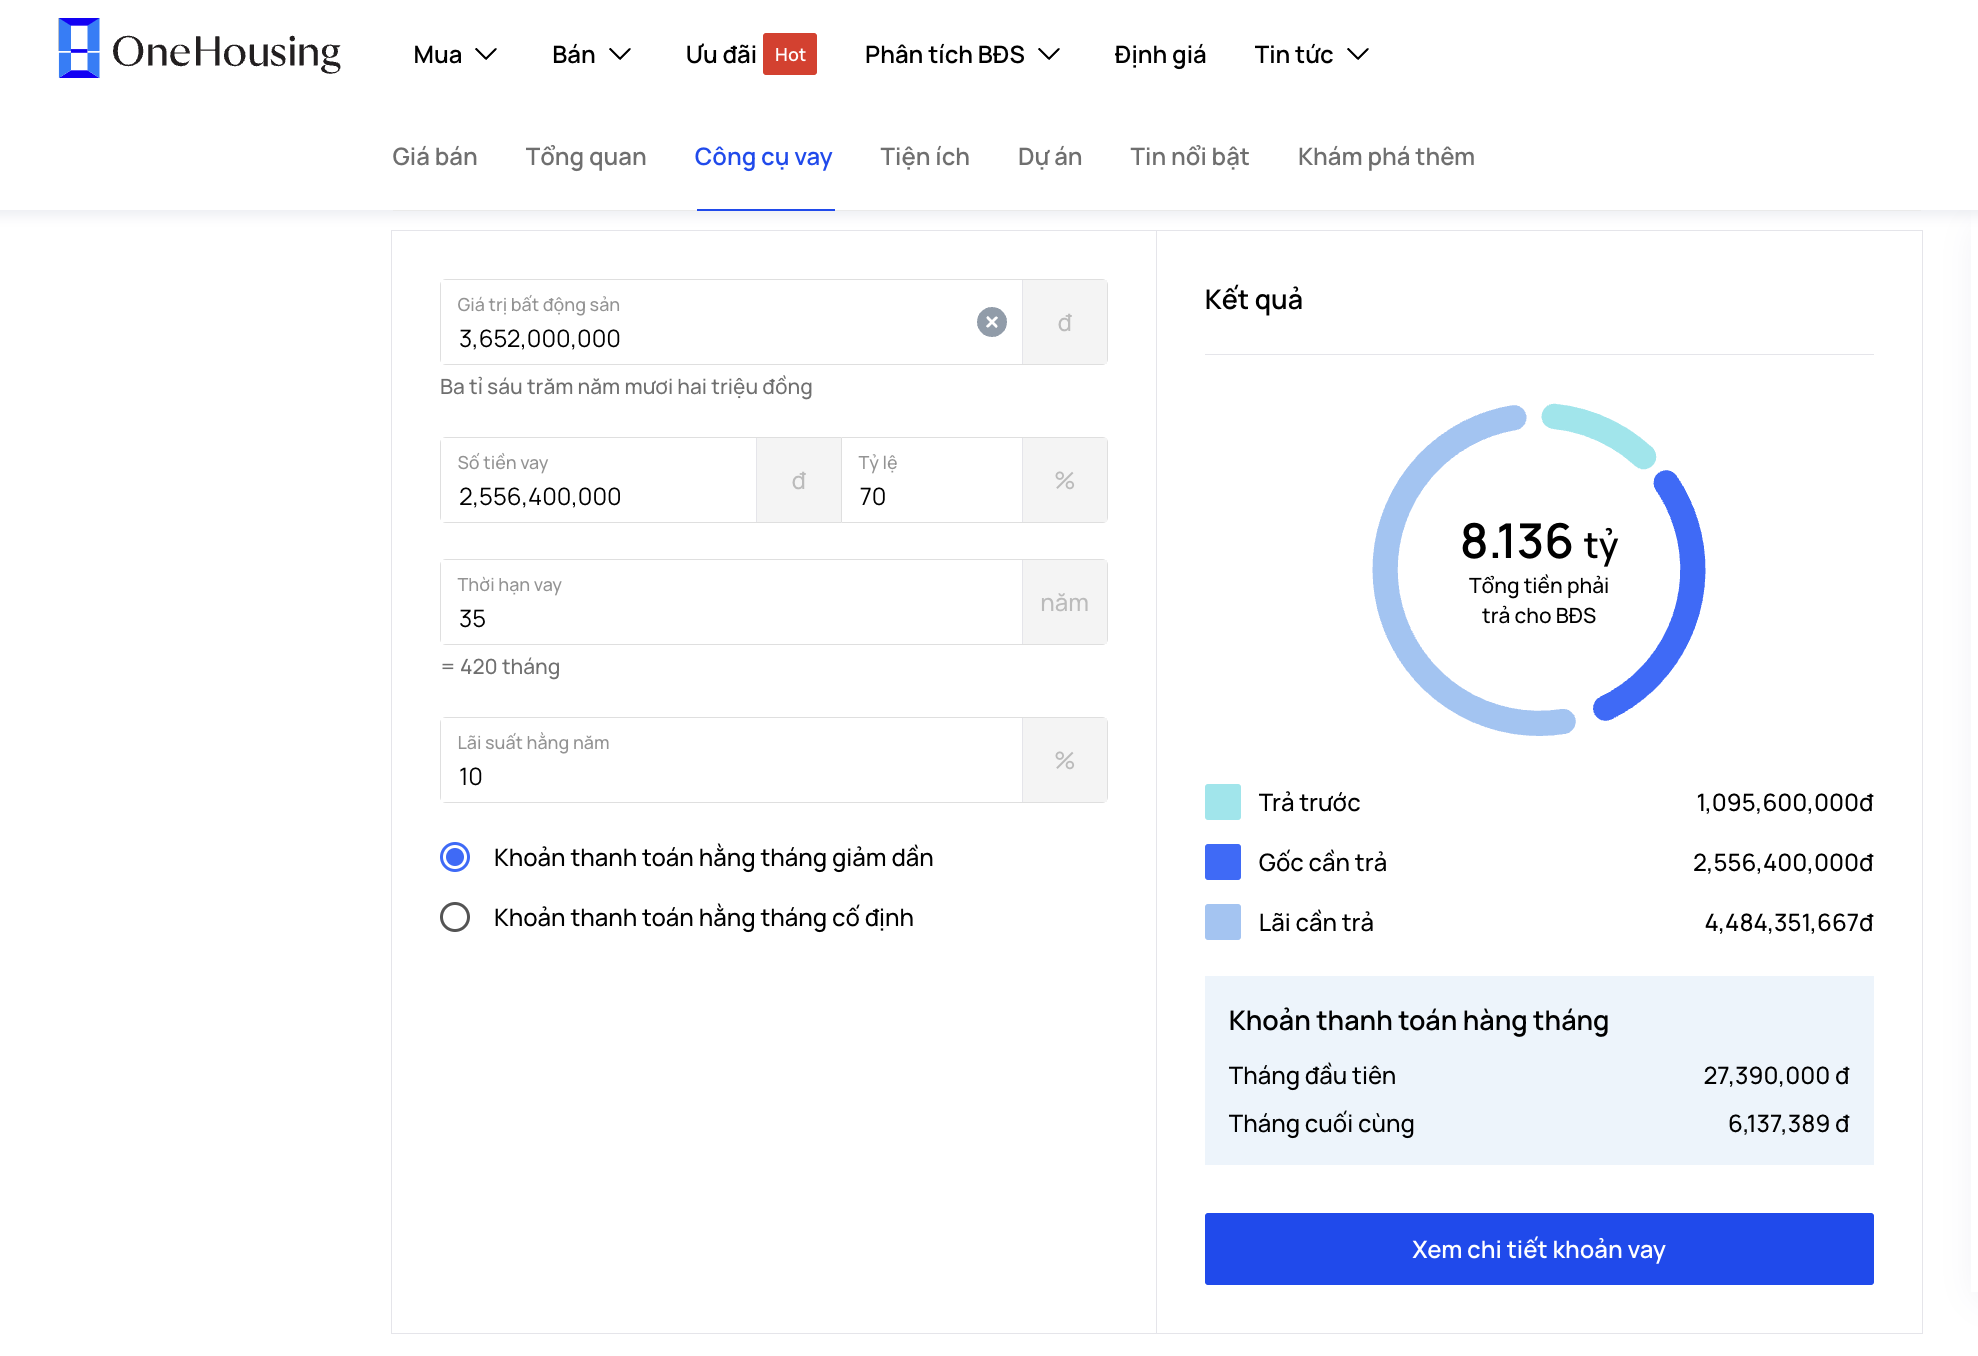Click the Tháng cuối cùng label
Screen dimensions: 1978x1356
[x=1321, y=1123]
